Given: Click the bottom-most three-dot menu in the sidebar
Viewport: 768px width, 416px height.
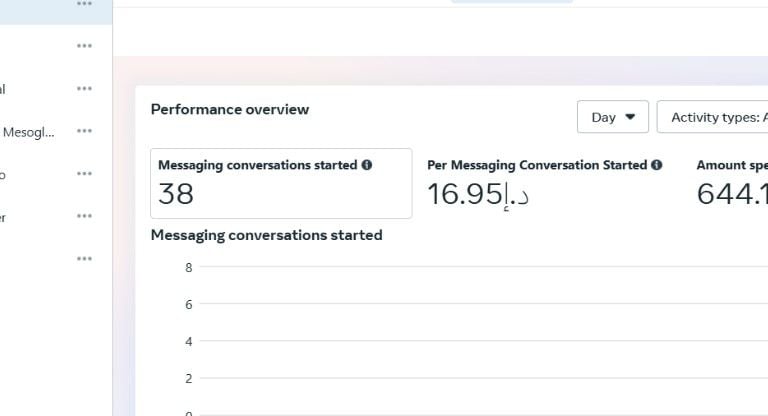Looking at the screenshot, I should pos(84,259).
